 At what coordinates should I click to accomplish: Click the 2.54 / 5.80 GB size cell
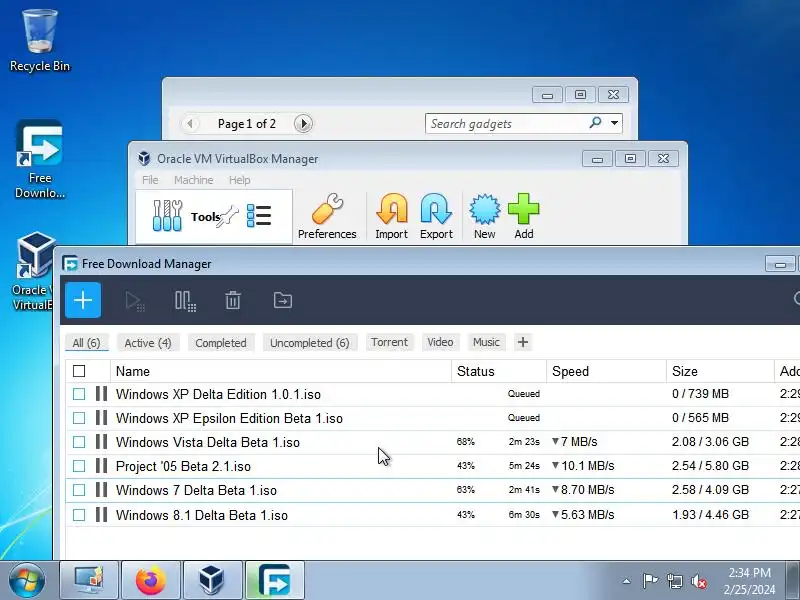pos(710,466)
